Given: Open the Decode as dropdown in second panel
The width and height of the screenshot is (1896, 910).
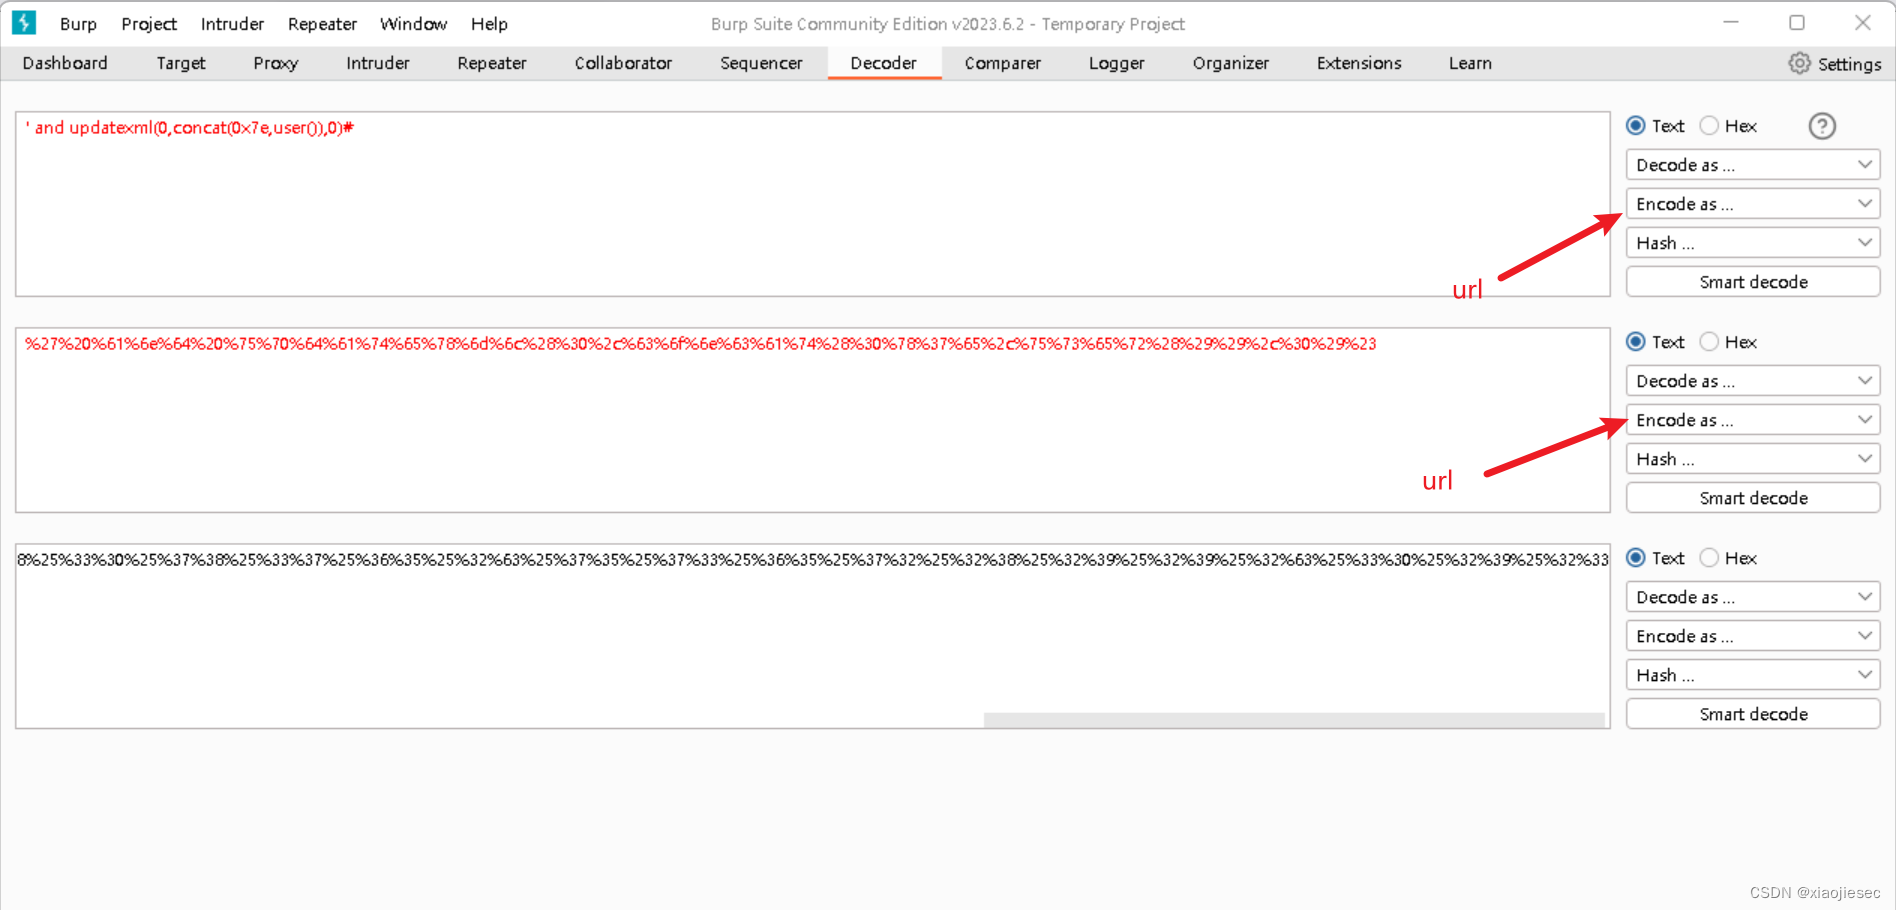Looking at the screenshot, I should pos(1752,380).
